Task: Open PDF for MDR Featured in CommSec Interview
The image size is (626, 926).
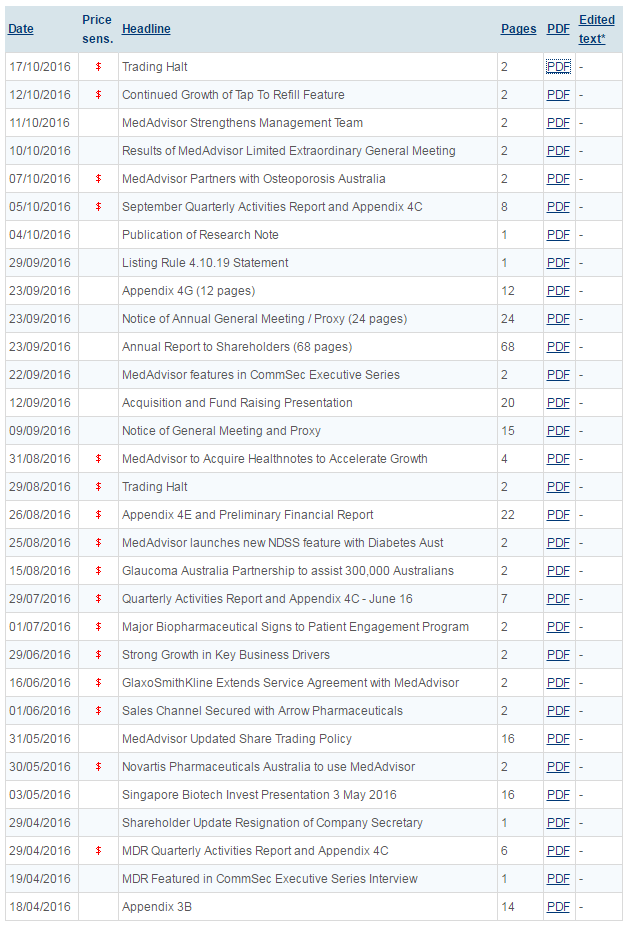Action: click(x=558, y=879)
